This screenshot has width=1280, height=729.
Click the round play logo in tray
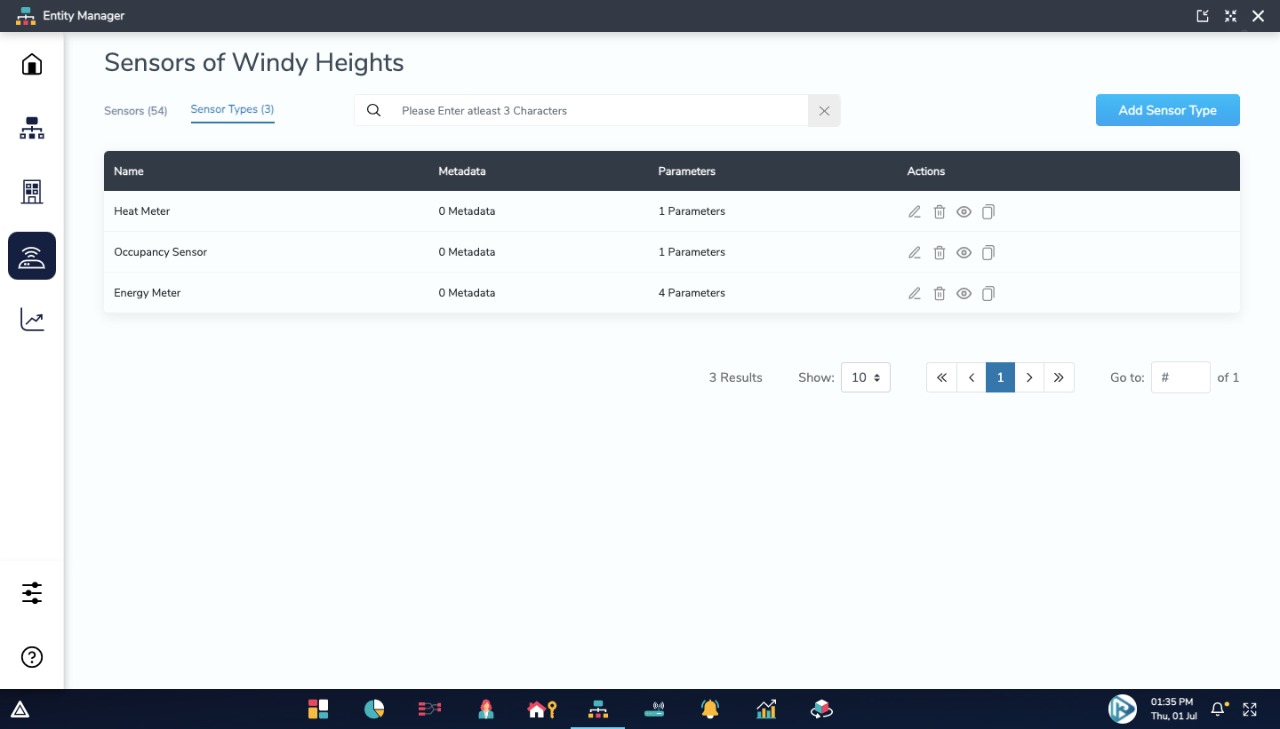click(x=1122, y=709)
